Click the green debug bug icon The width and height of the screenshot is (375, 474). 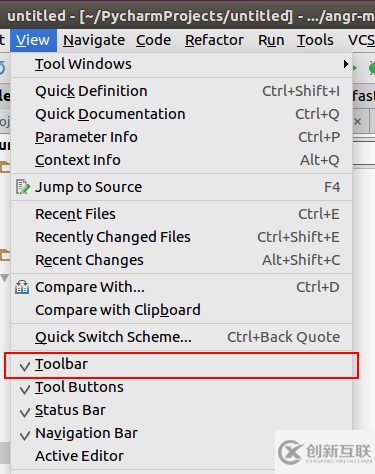[x=372, y=68]
